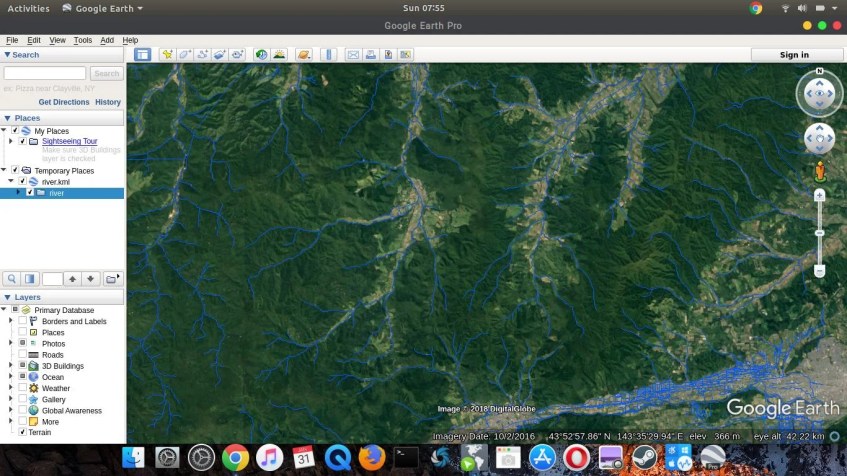Expand the Borders and Labels layer
The height and width of the screenshot is (476, 847).
pos(11,320)
